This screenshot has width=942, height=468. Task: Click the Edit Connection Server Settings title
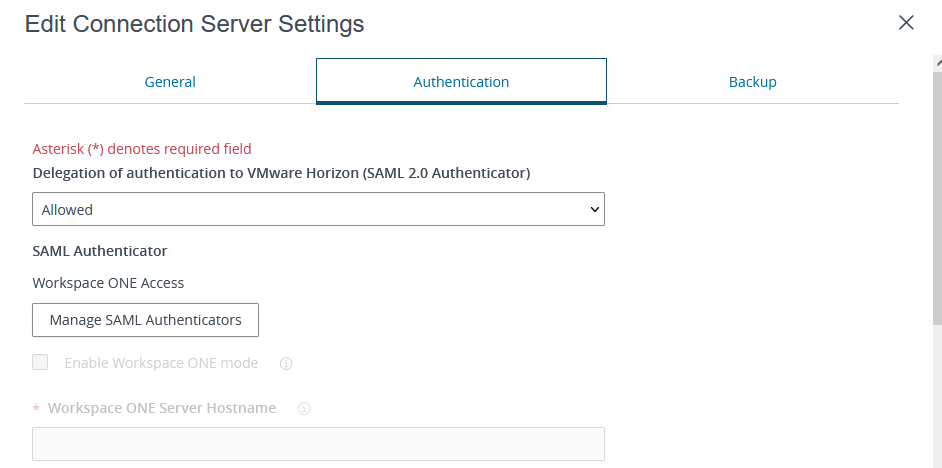(194, 24)
